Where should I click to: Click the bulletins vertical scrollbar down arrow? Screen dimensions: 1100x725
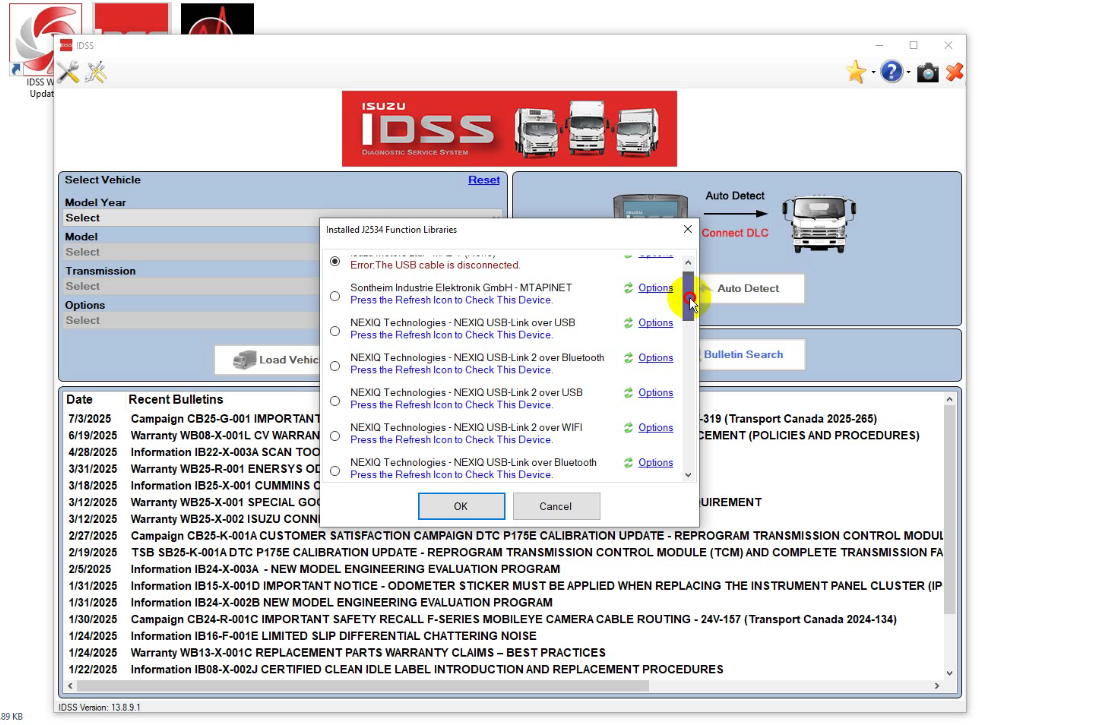click(x=950, y=673)
